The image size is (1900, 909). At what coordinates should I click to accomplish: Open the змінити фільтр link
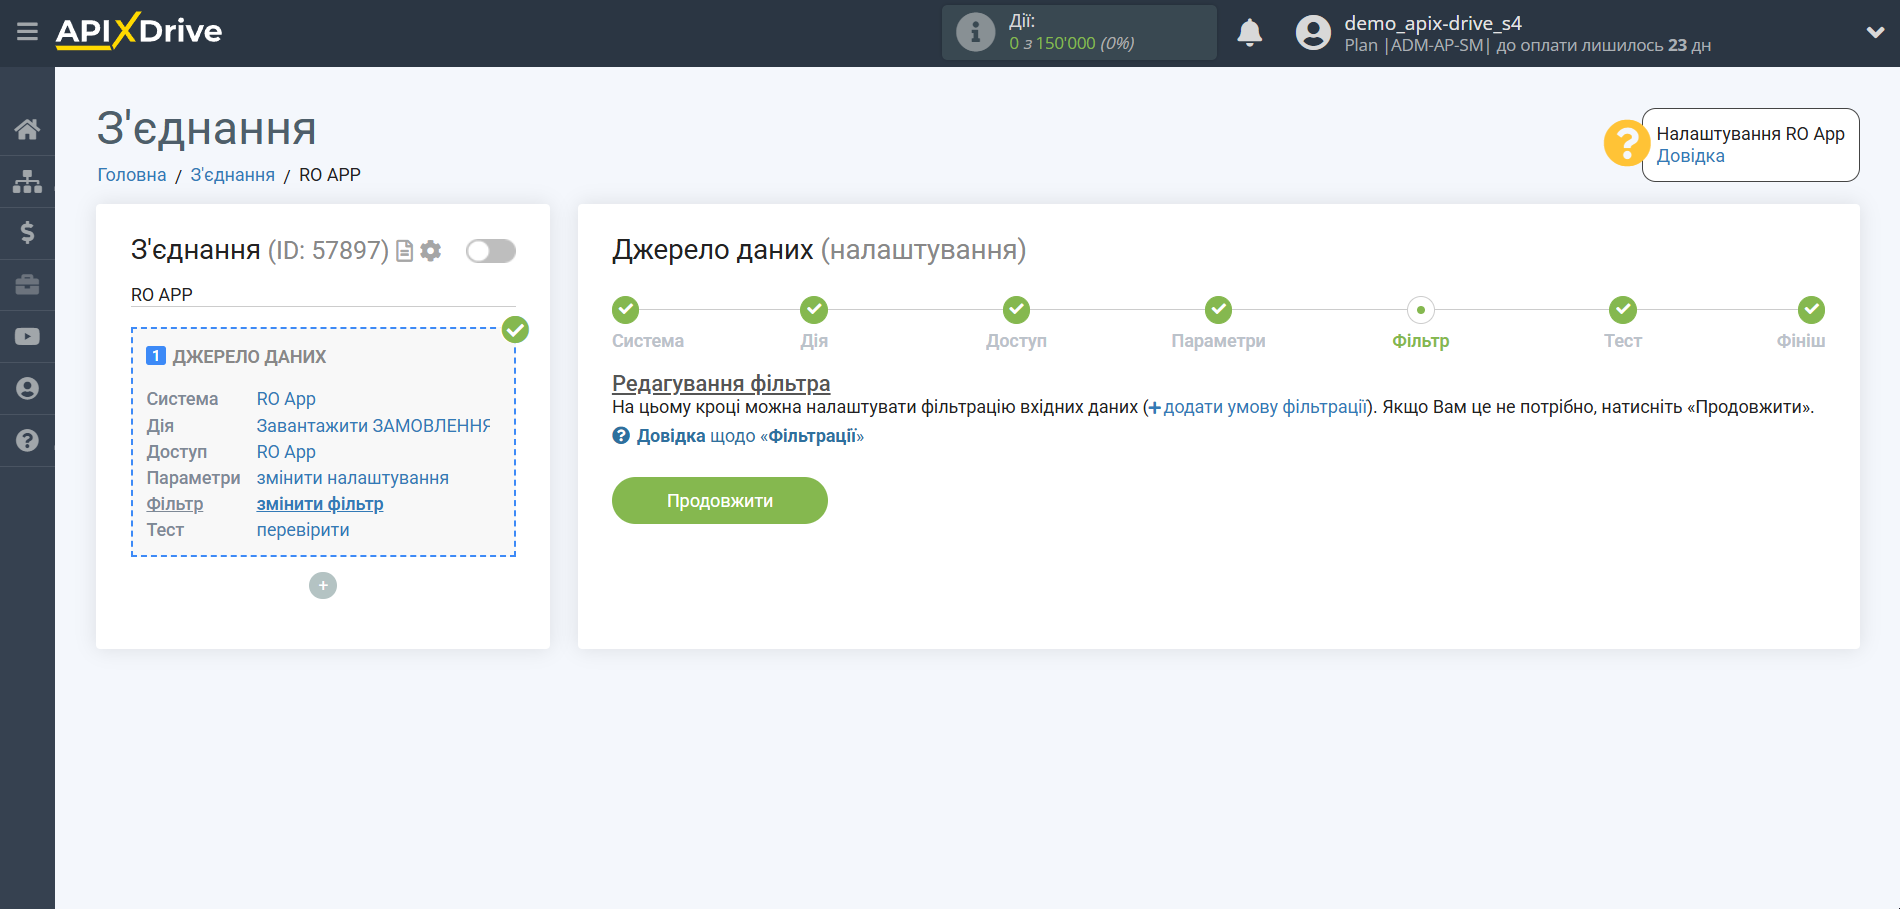(319, 503)
